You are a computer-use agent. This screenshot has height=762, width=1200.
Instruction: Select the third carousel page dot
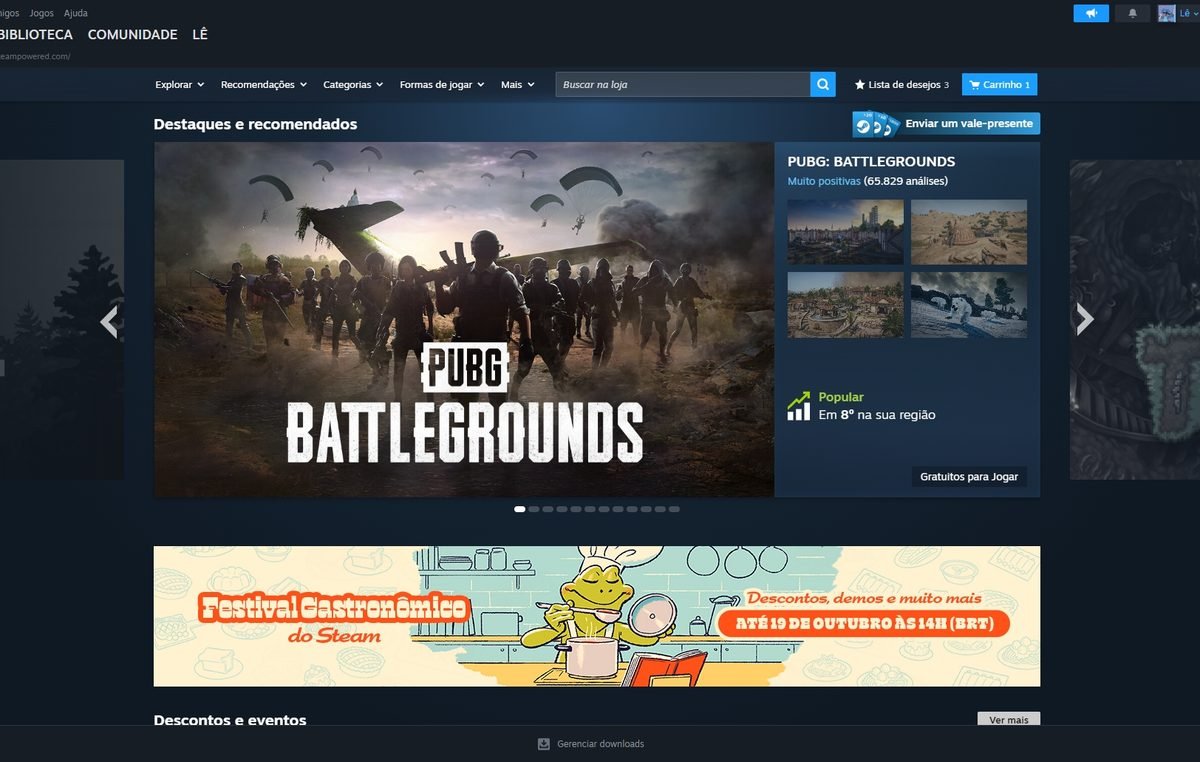pyautogui.click(x=548, y=509)
